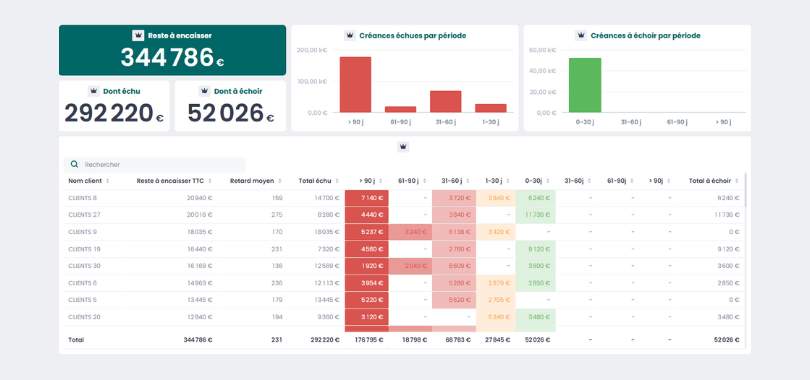Screen dimensions: 810x380
Task: Open the CLIENTS 8 row
Action: [404, 198]
